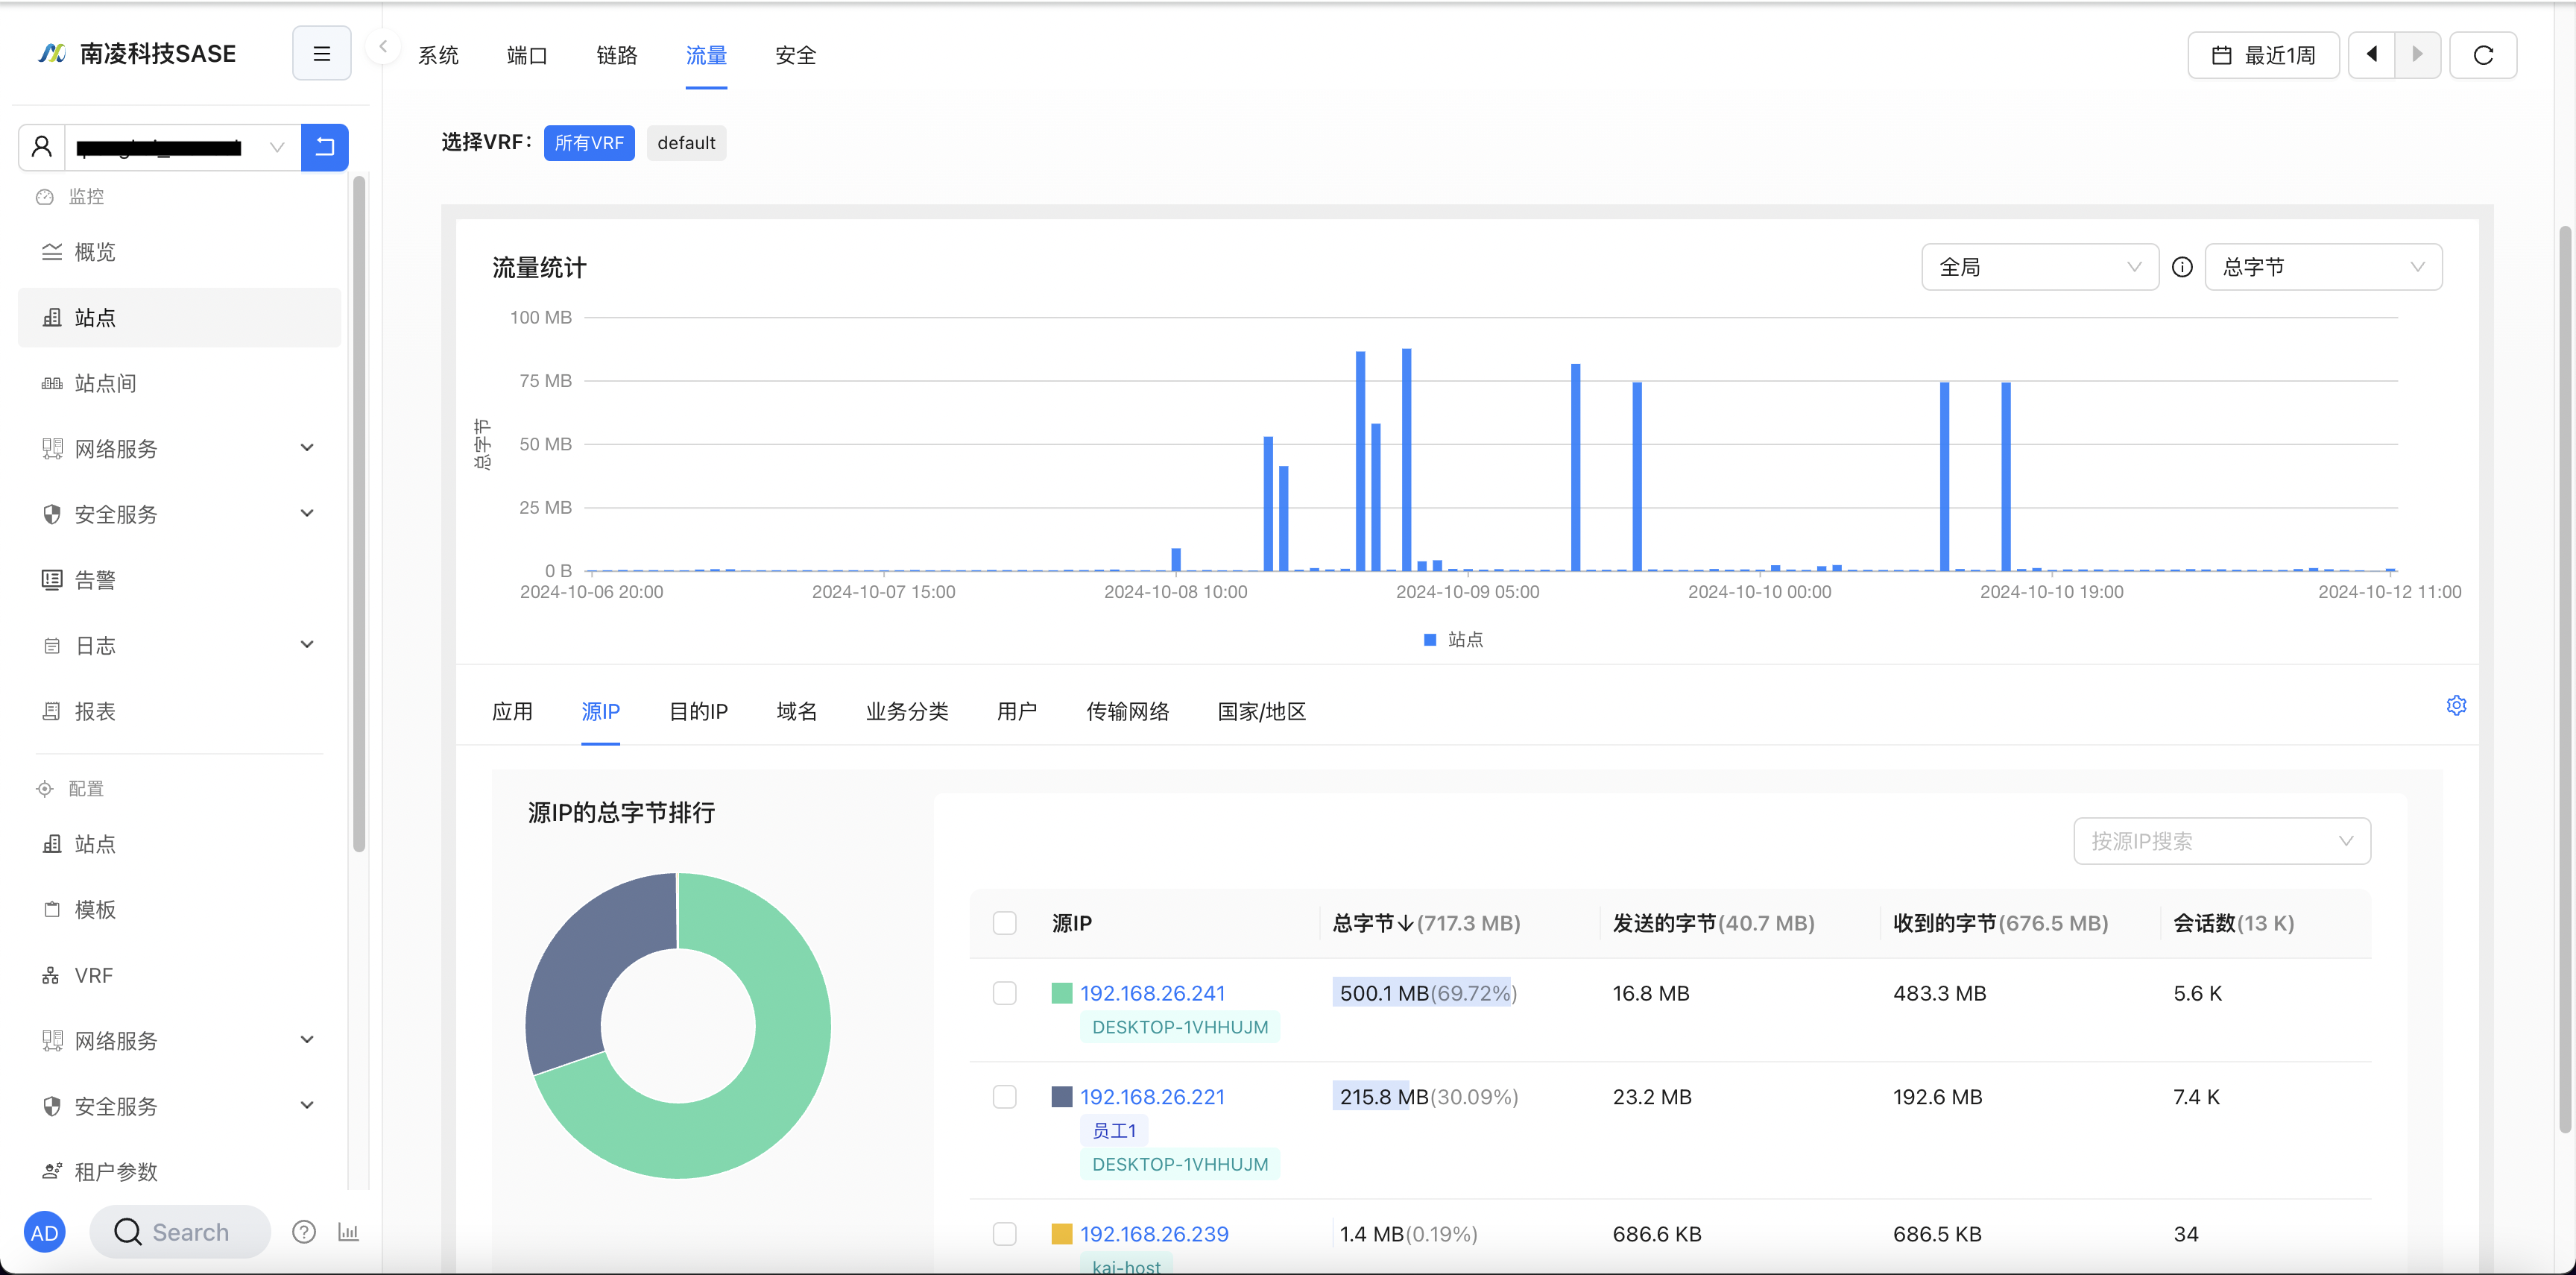Switch to 传输网络 ranking tab
This screenshot has width=2576, height=1275.
click(x=1128, y=711)
